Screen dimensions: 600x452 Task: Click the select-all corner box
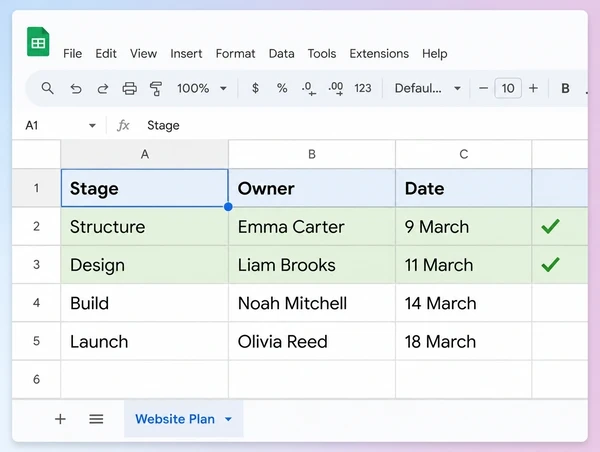pos(36,154)
